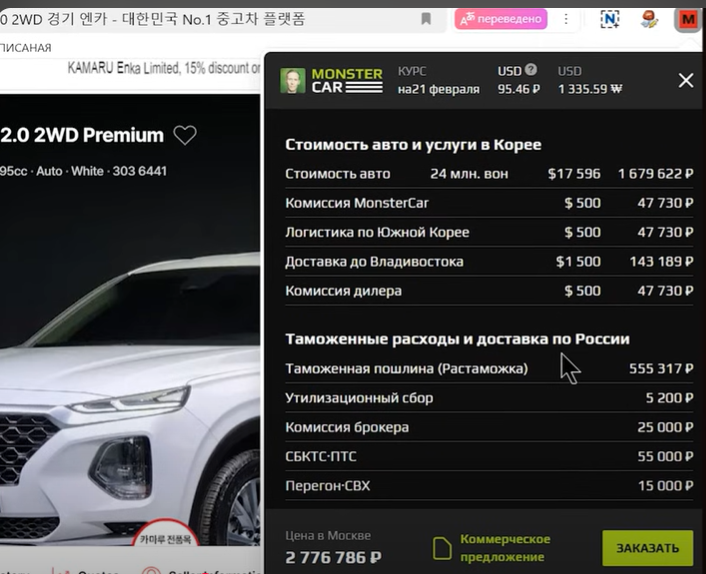Click the Стоимость авто row label
Screen dimensions: 706x574
point(338,174)
